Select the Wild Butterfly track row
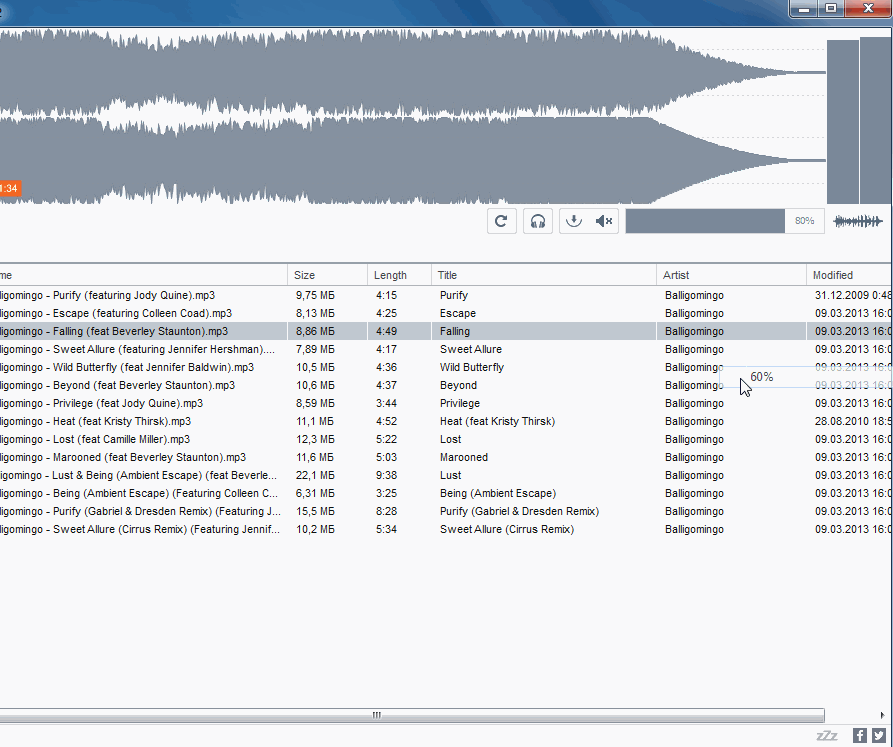 pyautogui.click(x=472, y=367)
